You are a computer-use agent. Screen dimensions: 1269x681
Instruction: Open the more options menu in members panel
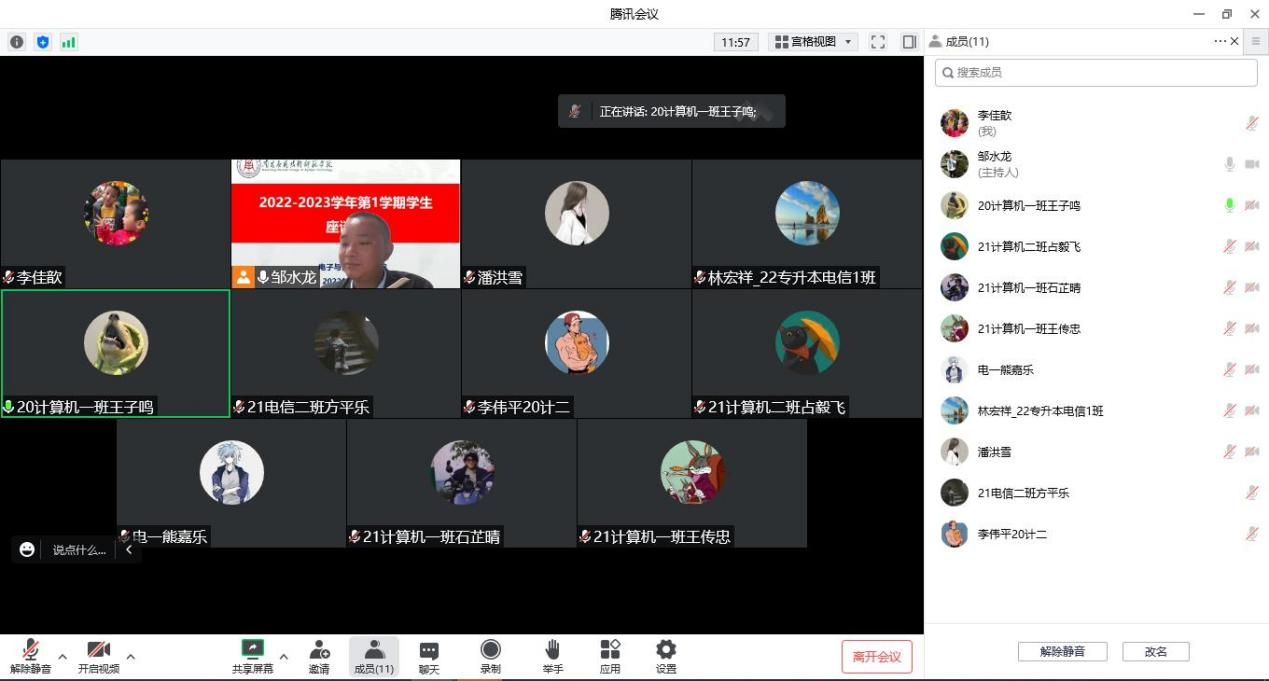pyautogui.click(x=1220, y=41)
